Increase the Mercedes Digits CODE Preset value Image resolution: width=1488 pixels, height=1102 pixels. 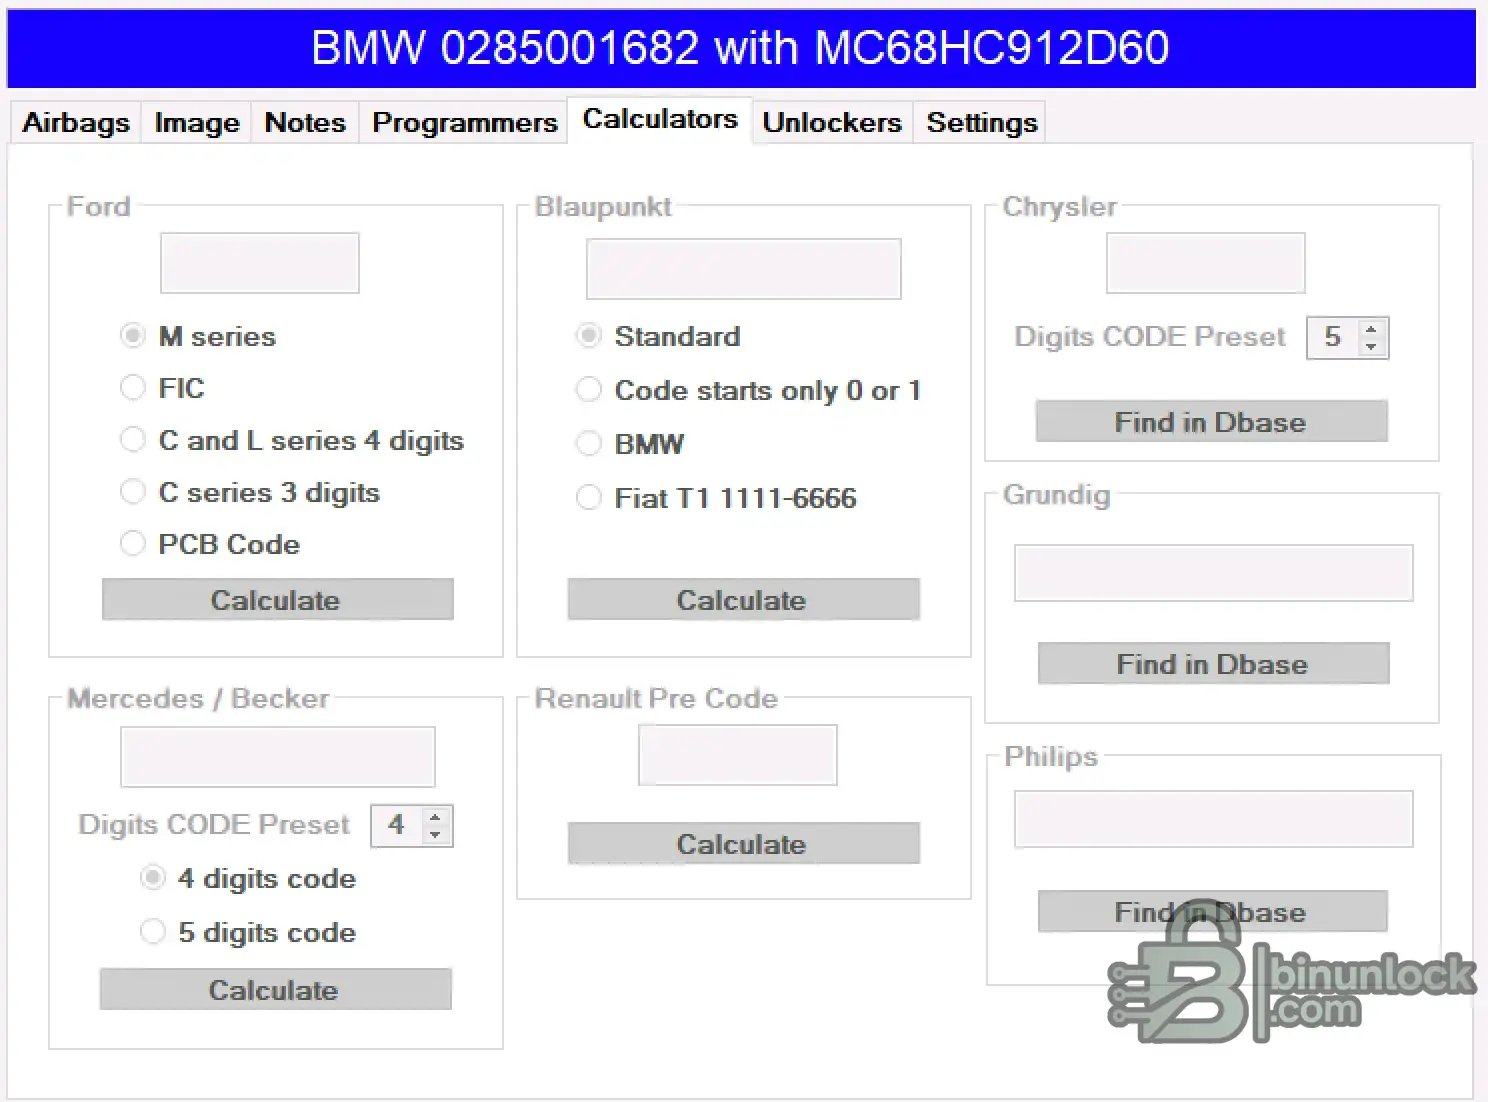(x=435, y=816)
